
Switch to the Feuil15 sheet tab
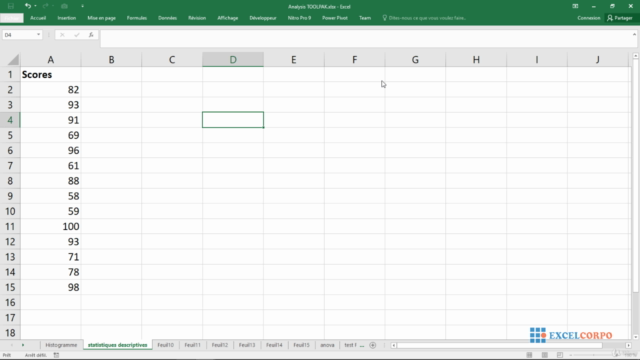click(301, 345)
